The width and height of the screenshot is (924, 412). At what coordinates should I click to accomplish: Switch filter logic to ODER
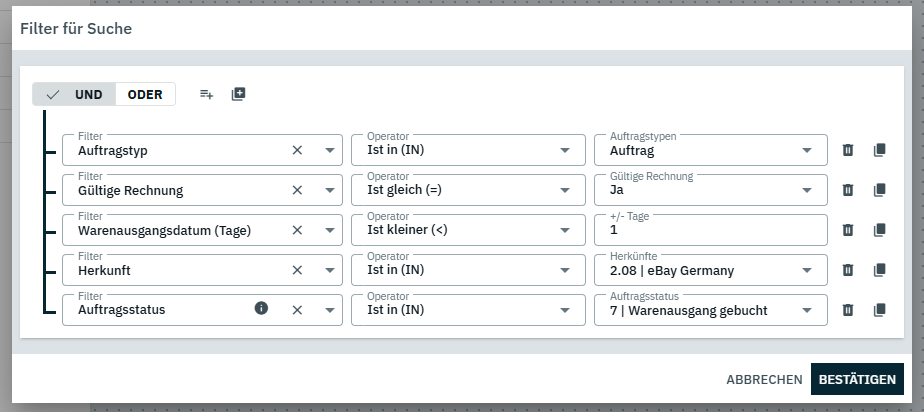145,94
